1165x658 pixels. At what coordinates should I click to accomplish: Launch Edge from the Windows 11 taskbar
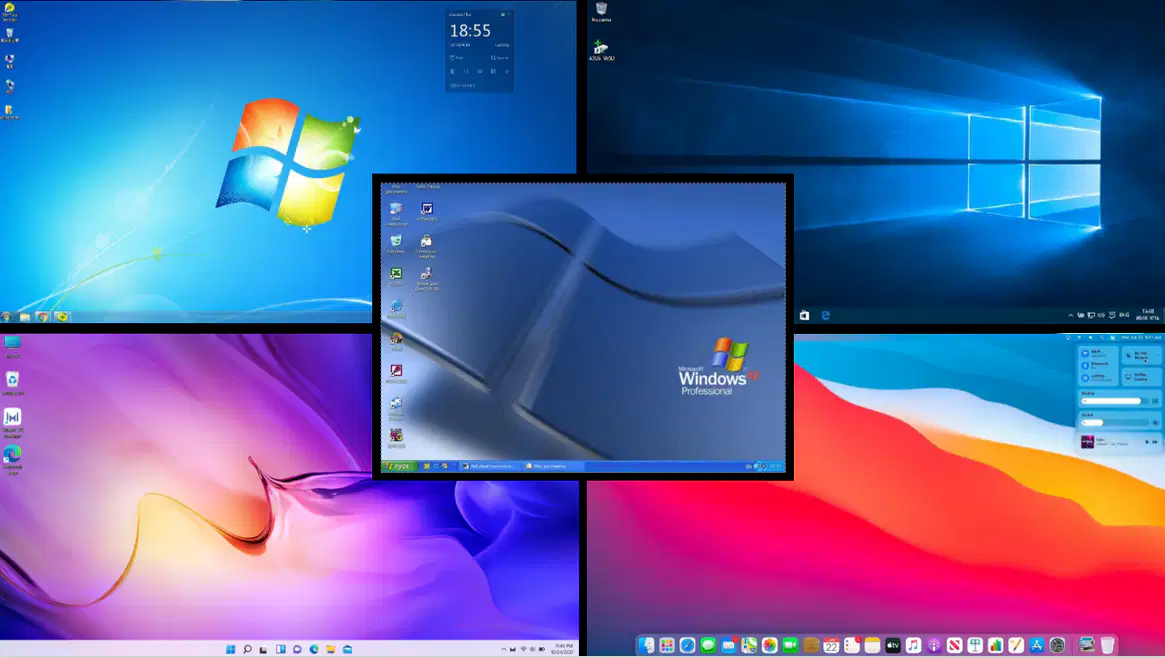(314, 649)
